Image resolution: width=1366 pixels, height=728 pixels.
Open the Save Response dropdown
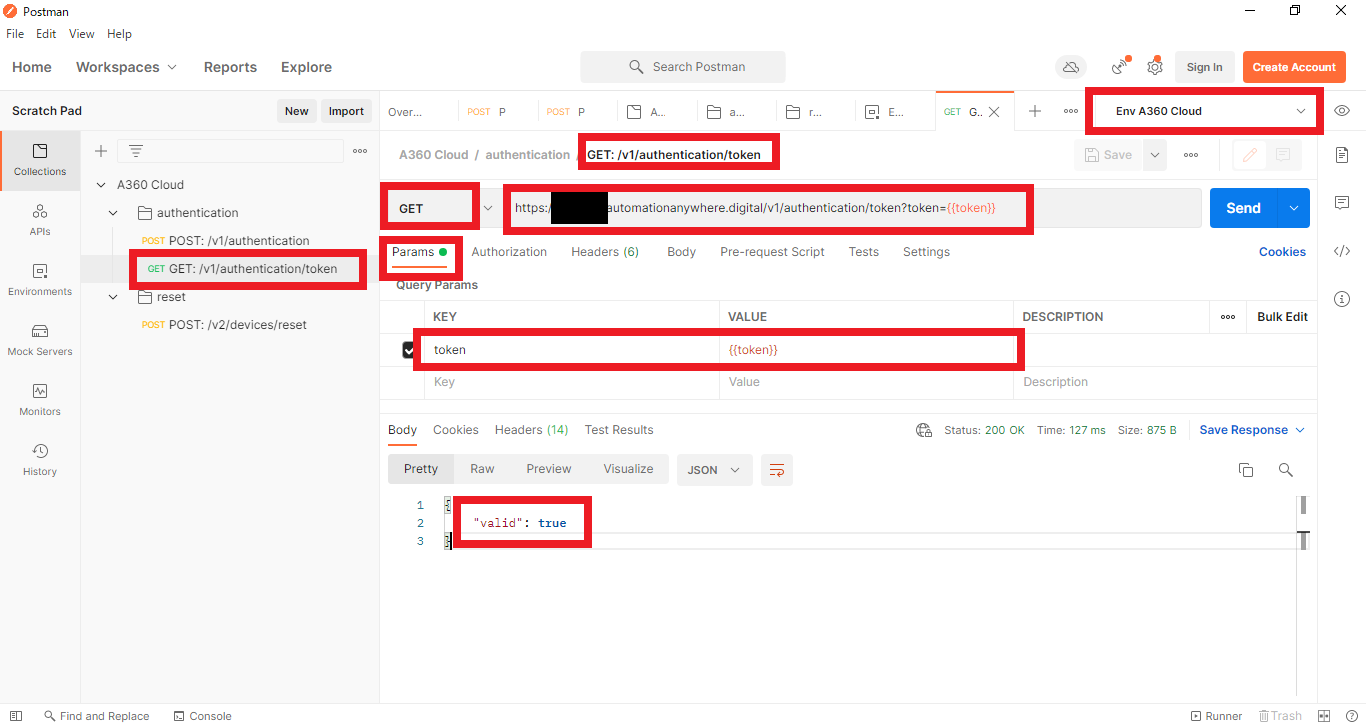pyautogui.click(x=1252, y=430)
